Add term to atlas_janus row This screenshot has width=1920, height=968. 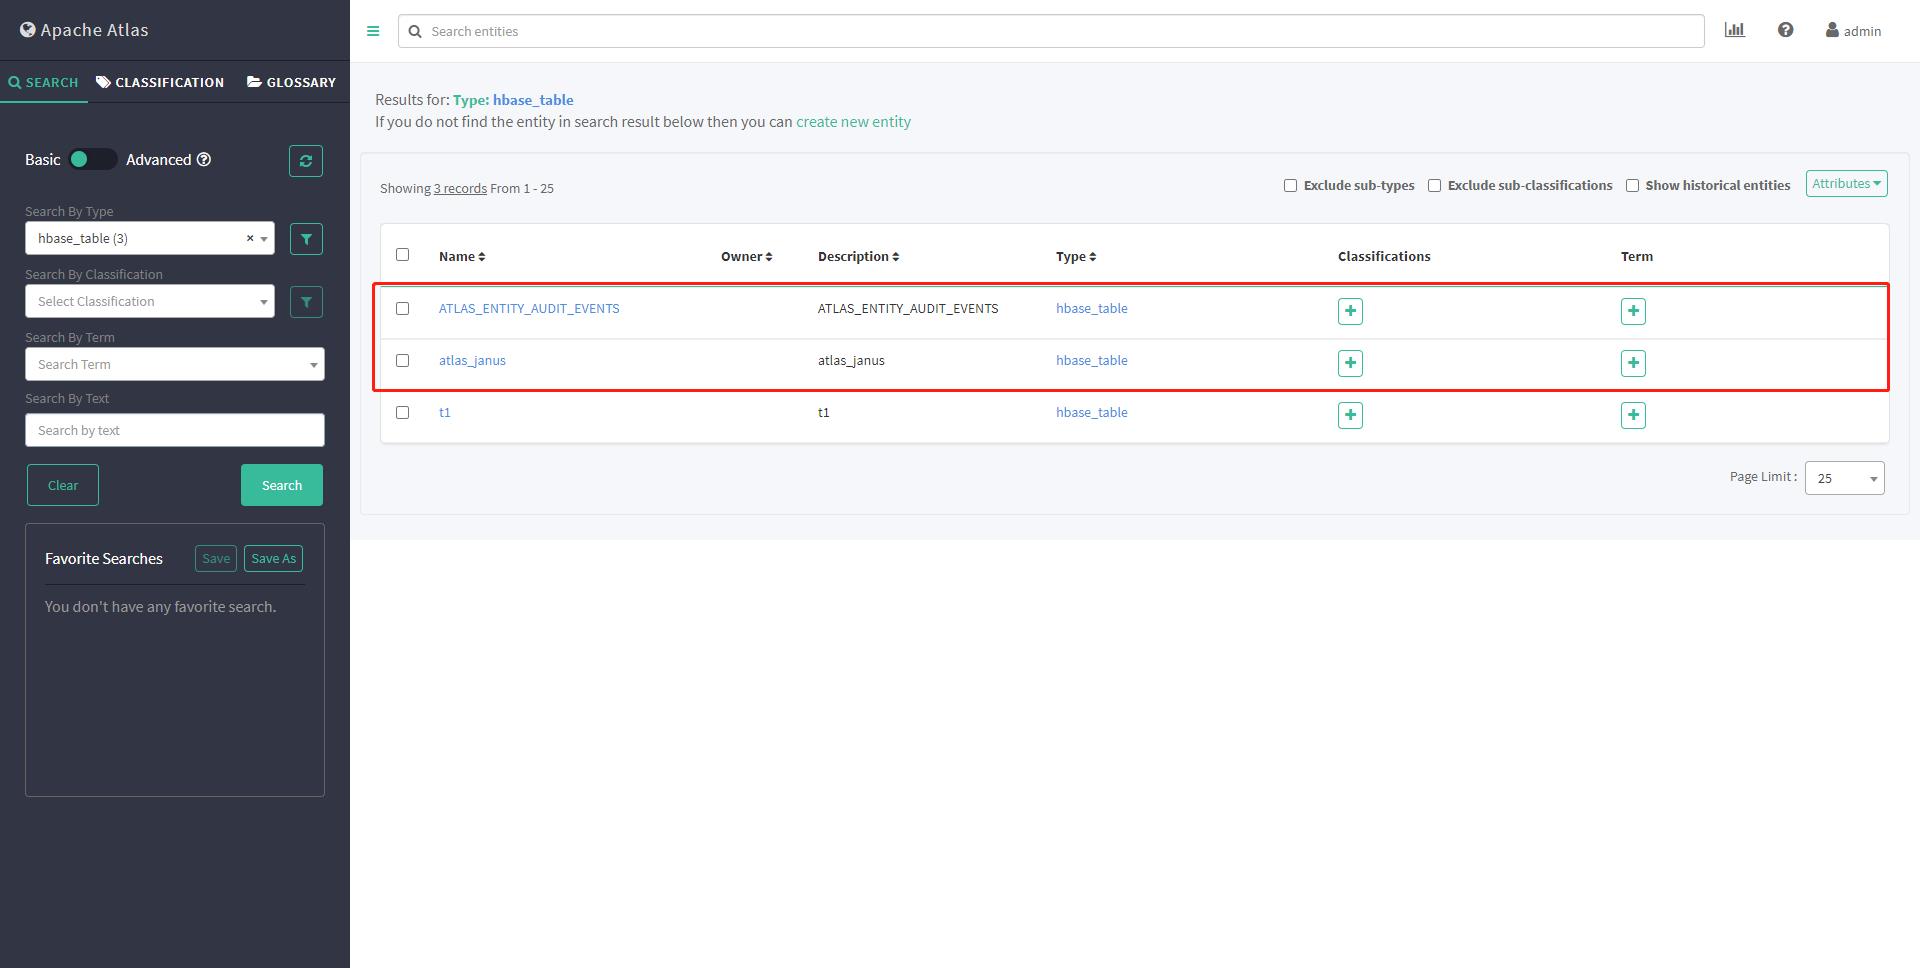pyautogui.click(x=1633, y=363)
